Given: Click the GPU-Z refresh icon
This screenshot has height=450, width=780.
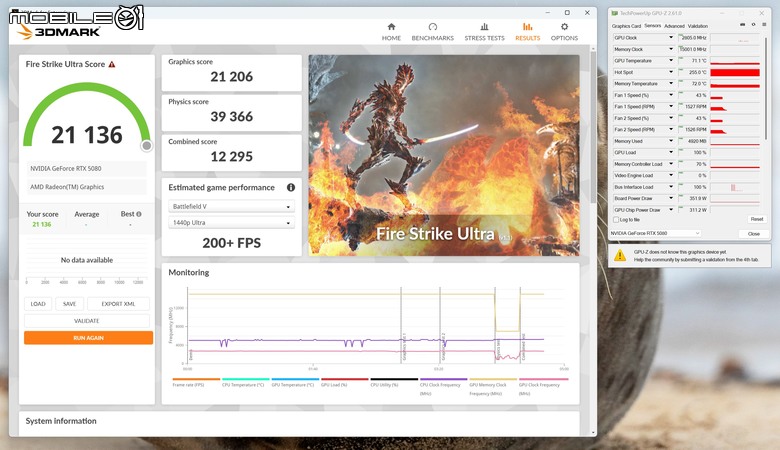Looking at the screenshot, I should (753, 25).
